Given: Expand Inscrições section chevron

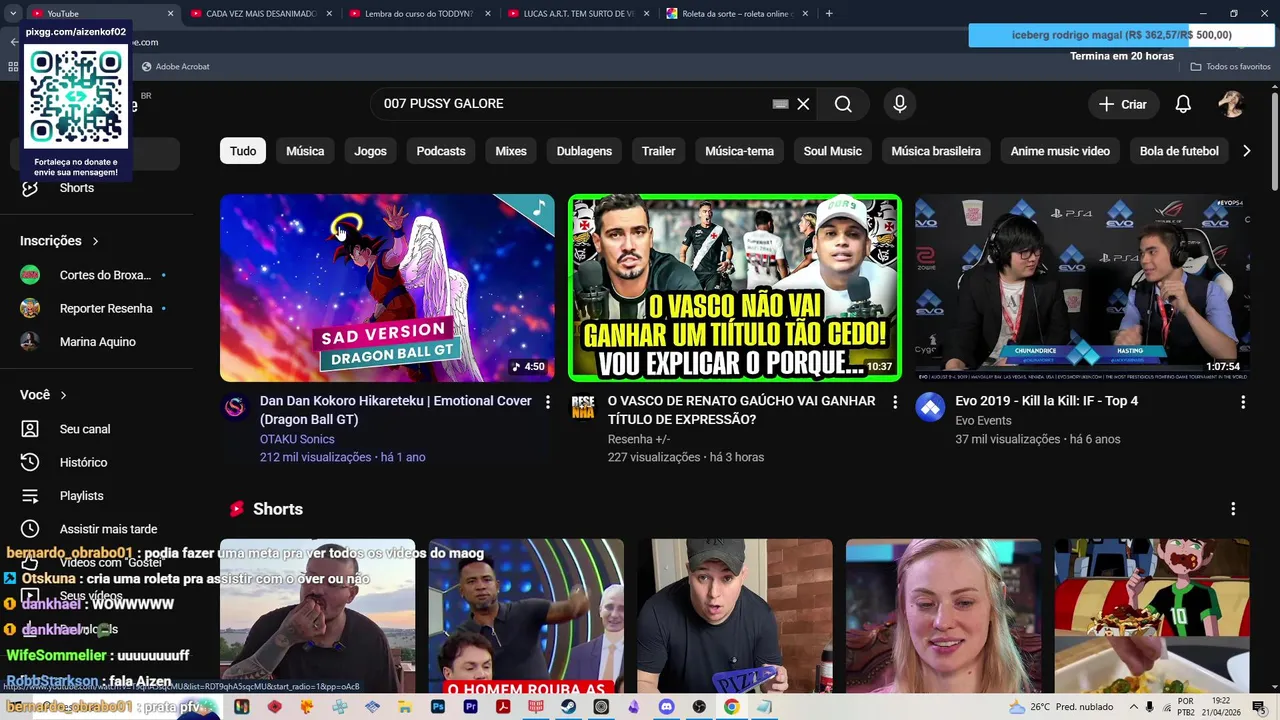Looking at the screenshot, I should [95, 241].
